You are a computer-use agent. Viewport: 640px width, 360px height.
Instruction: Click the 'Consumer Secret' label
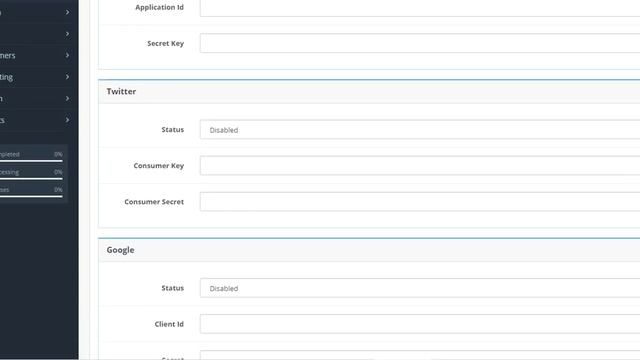154,202
